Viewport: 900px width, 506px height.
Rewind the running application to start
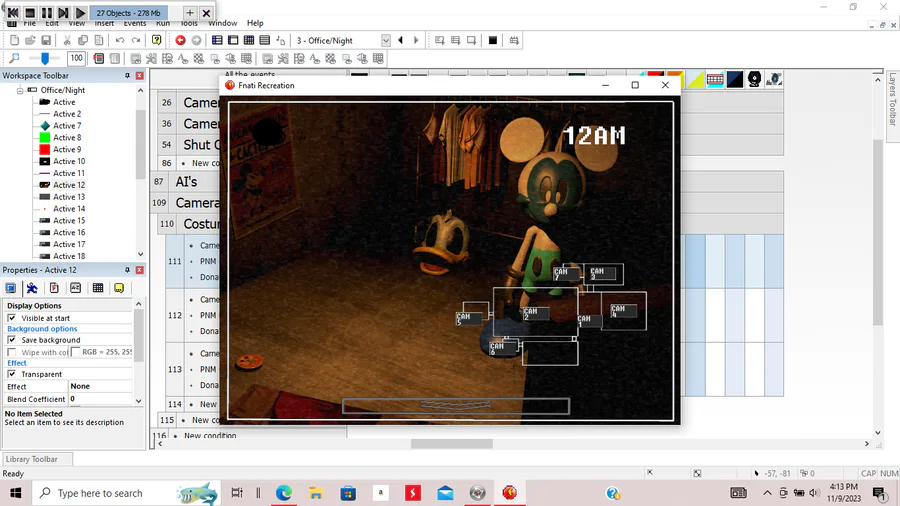(x=13, y=12)
